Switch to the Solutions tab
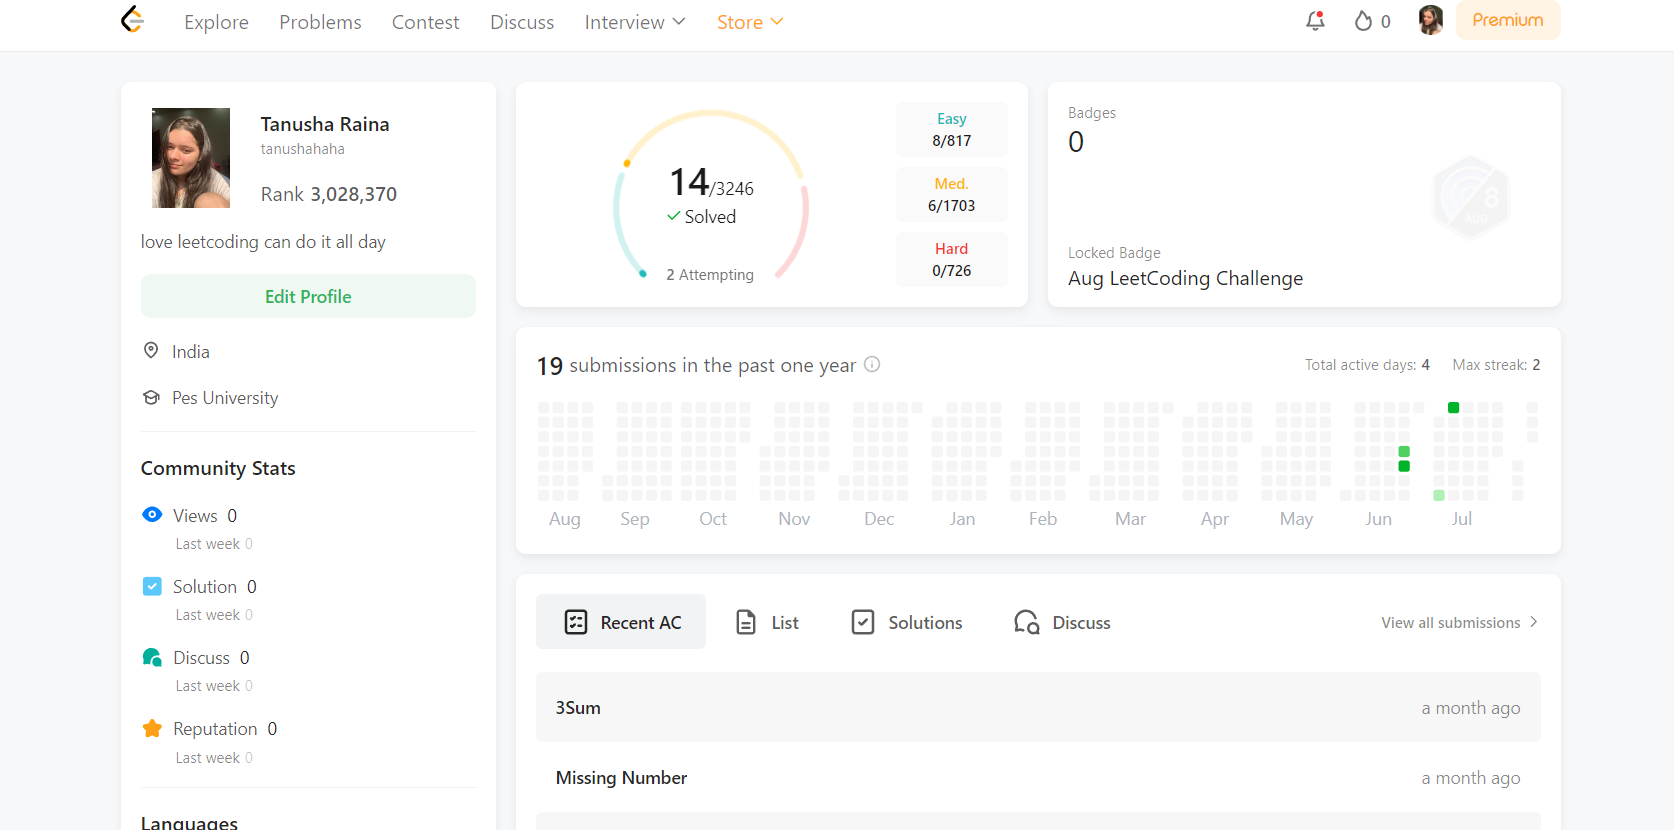This screenshot has width=1674, height=830. coord(907,622)
